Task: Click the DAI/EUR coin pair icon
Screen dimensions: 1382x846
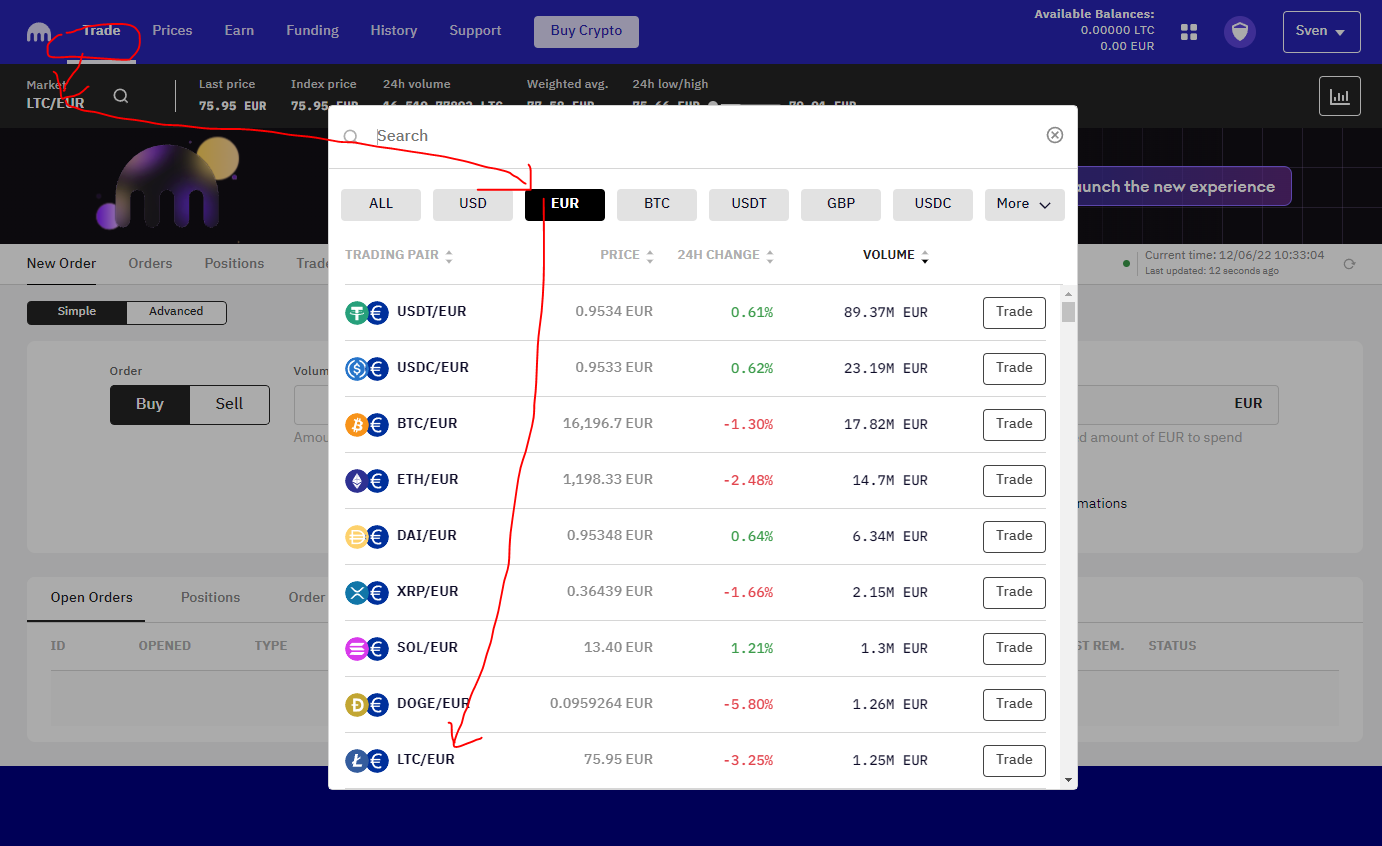Action: 367,537
